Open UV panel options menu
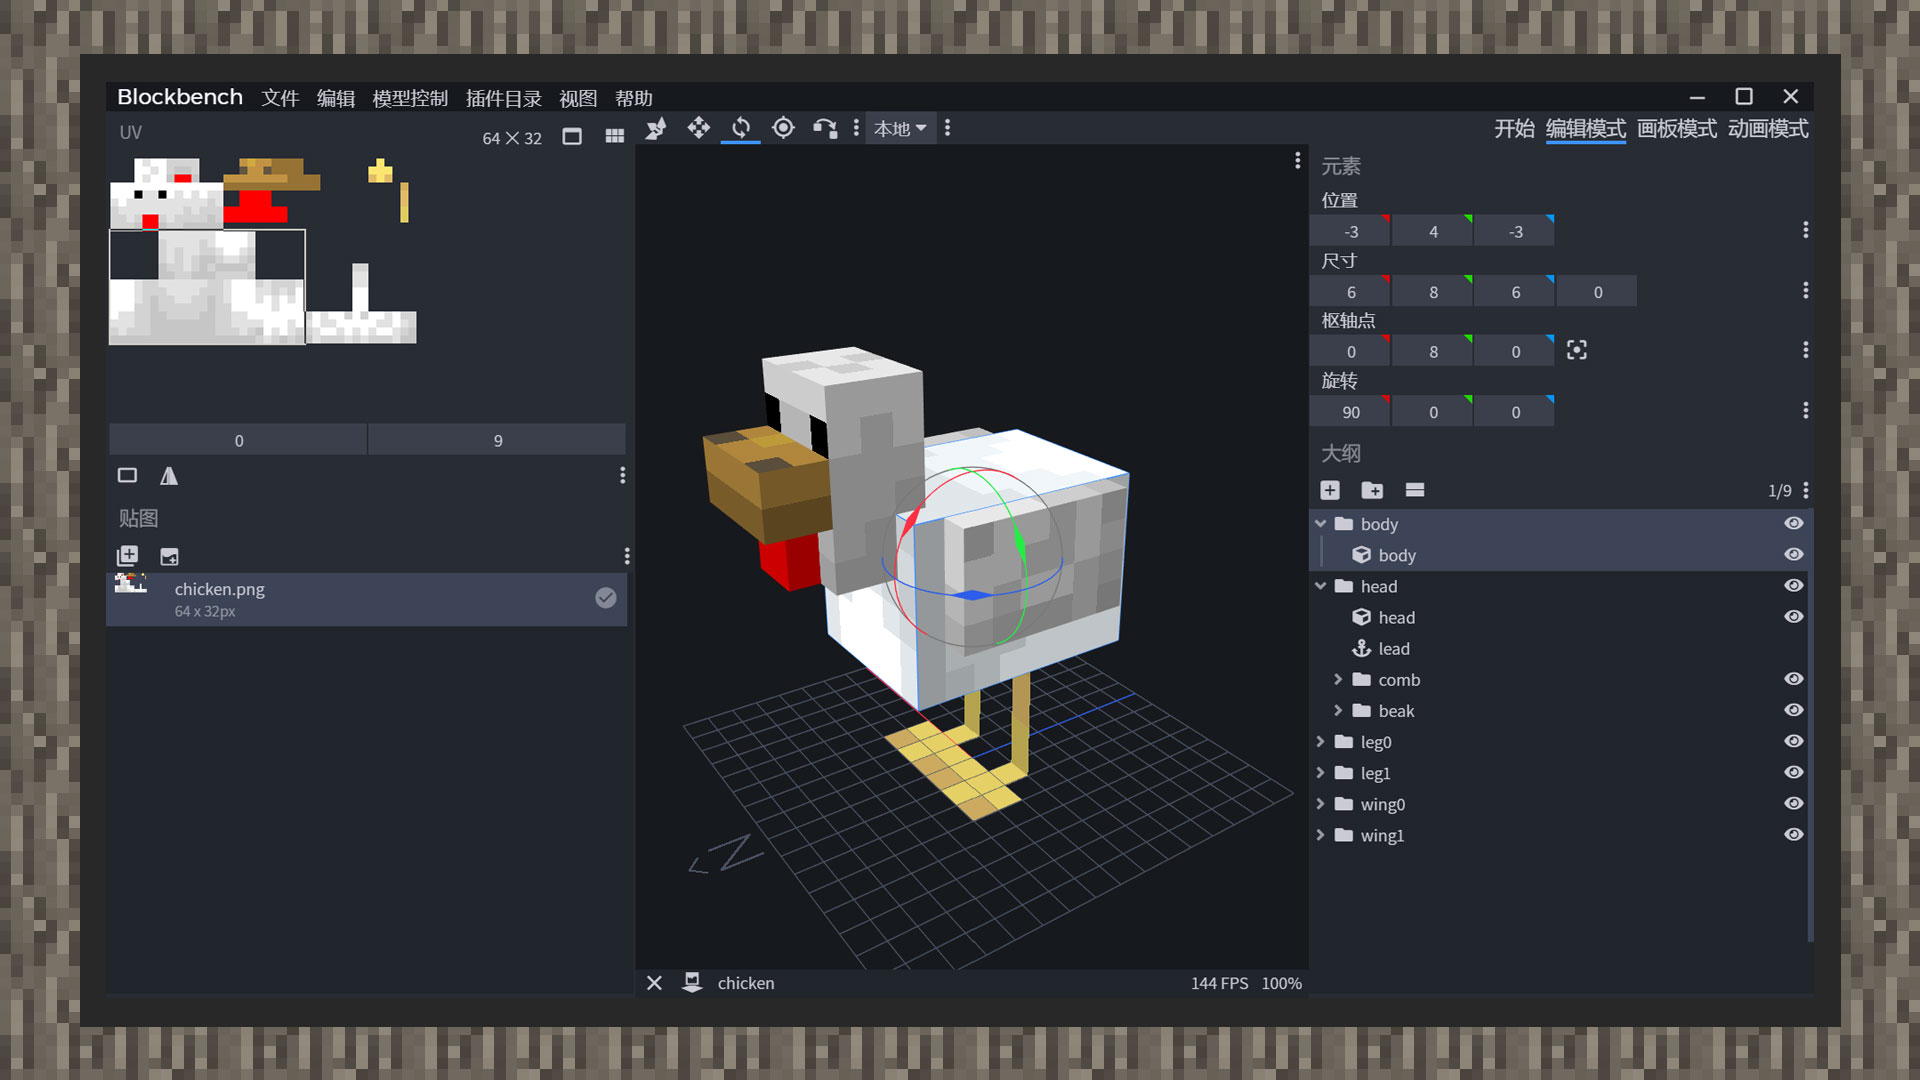 pyautogui.click(x=622, y=476)
